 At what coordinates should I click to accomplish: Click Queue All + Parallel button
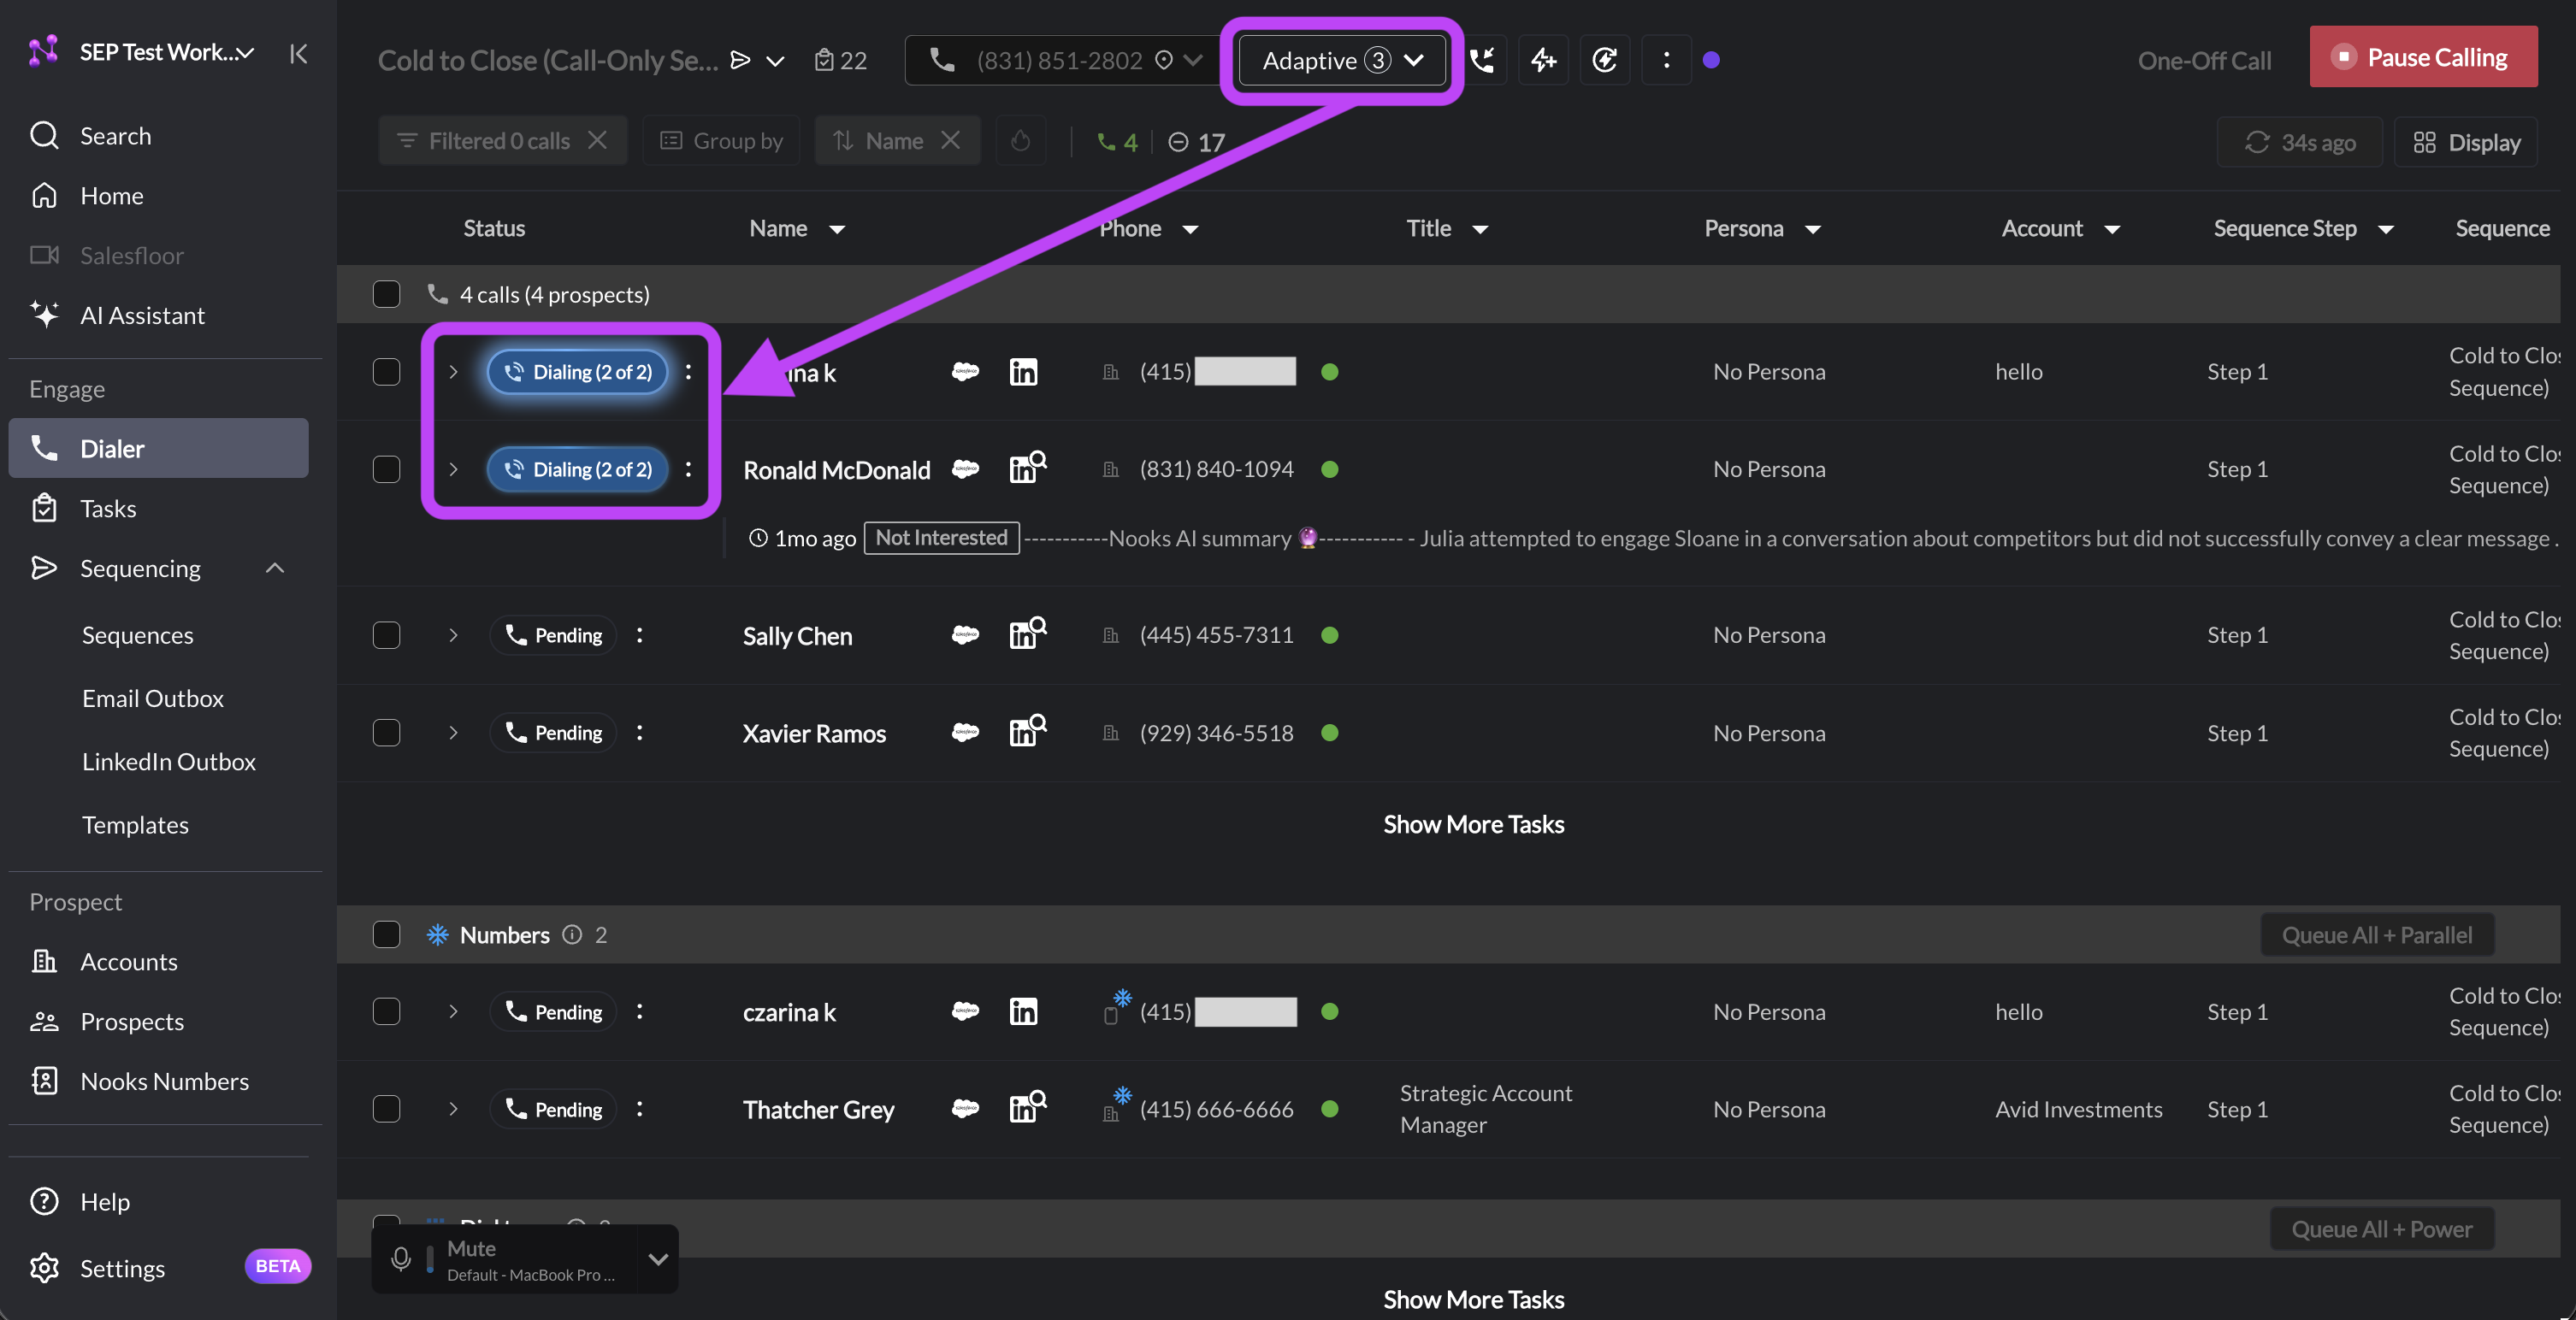coord(2377,935)
